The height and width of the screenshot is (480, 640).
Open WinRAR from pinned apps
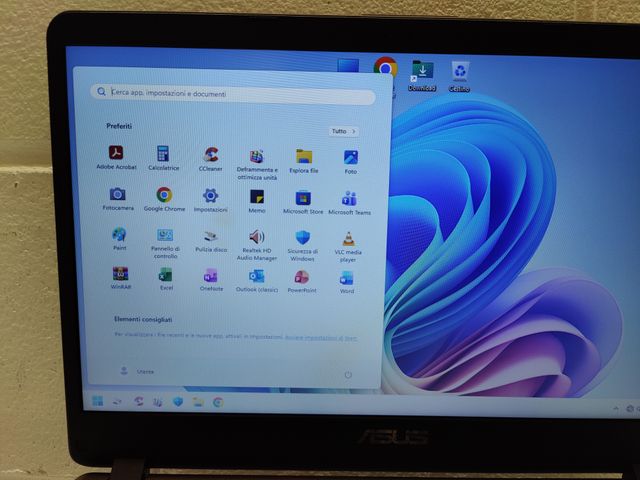point(120,278)
